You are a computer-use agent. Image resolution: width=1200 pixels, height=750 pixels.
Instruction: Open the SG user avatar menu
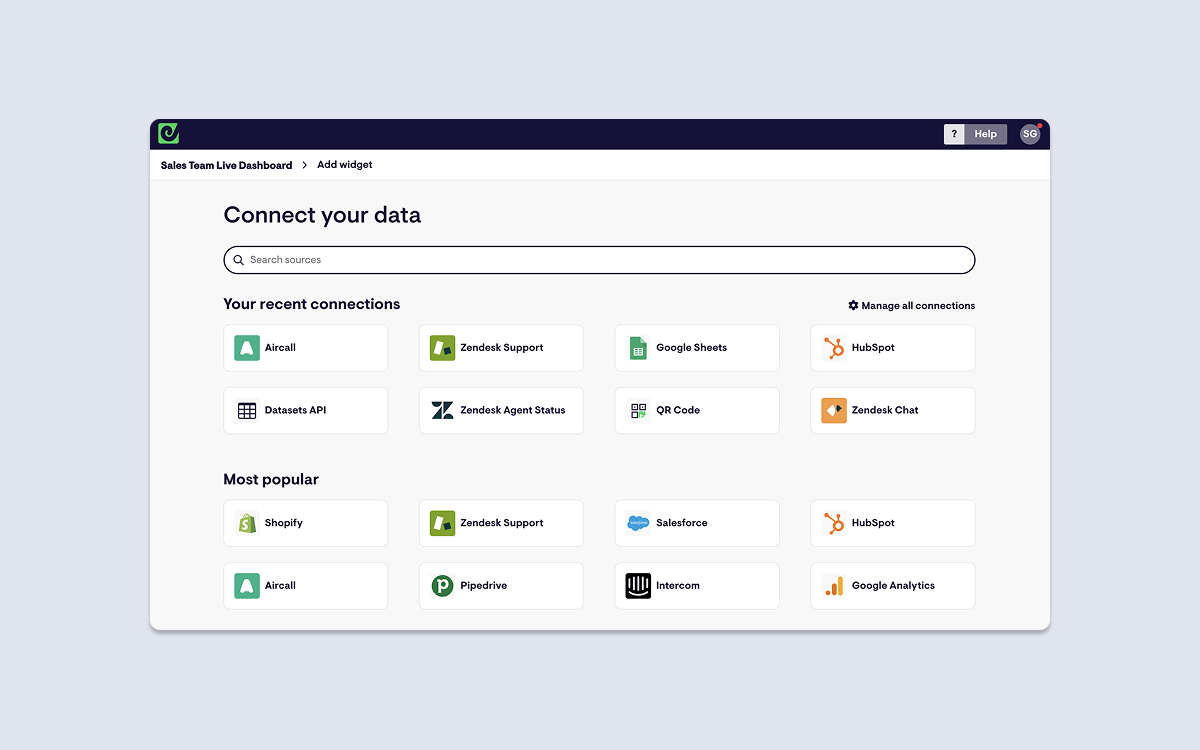[x=1030, y=134]
